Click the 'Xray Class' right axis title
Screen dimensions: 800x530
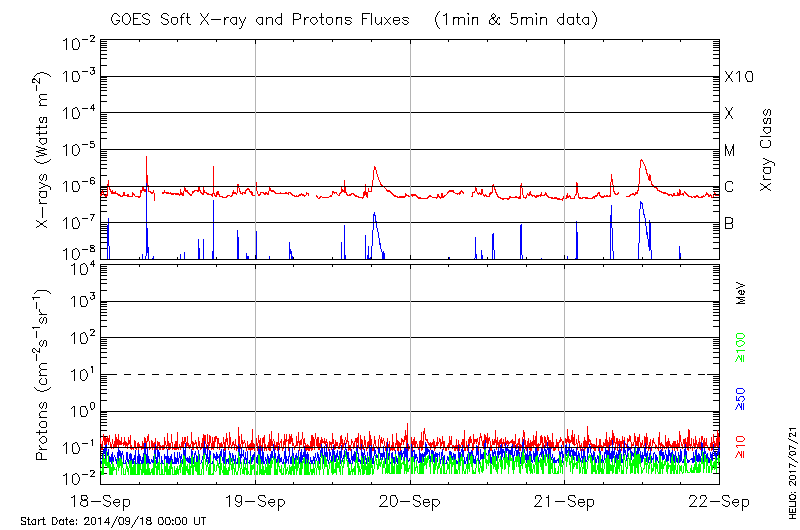767,150
